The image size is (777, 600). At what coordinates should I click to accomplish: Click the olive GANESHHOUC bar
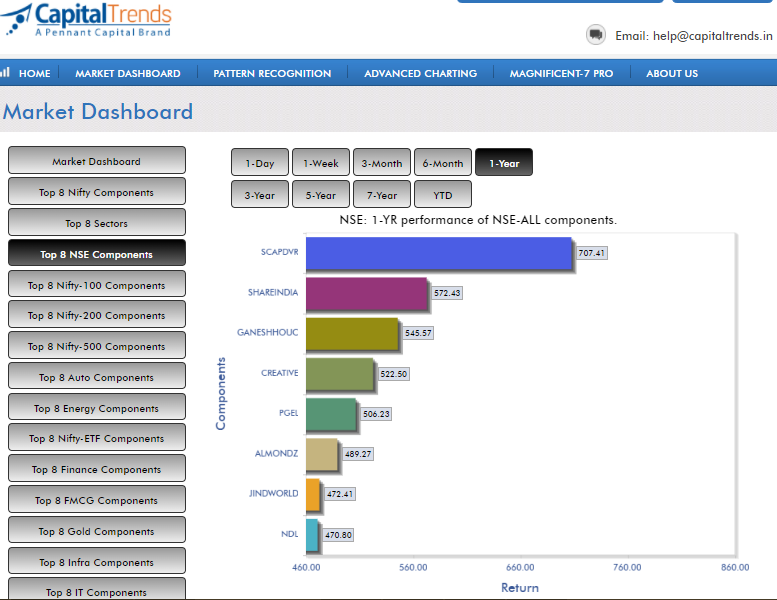point(352,334)
